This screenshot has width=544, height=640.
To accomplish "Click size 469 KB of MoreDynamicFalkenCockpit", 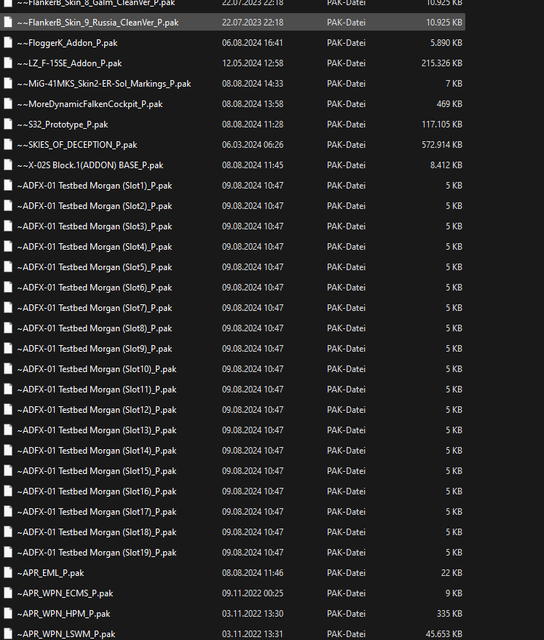I will (x=449, y=104).
